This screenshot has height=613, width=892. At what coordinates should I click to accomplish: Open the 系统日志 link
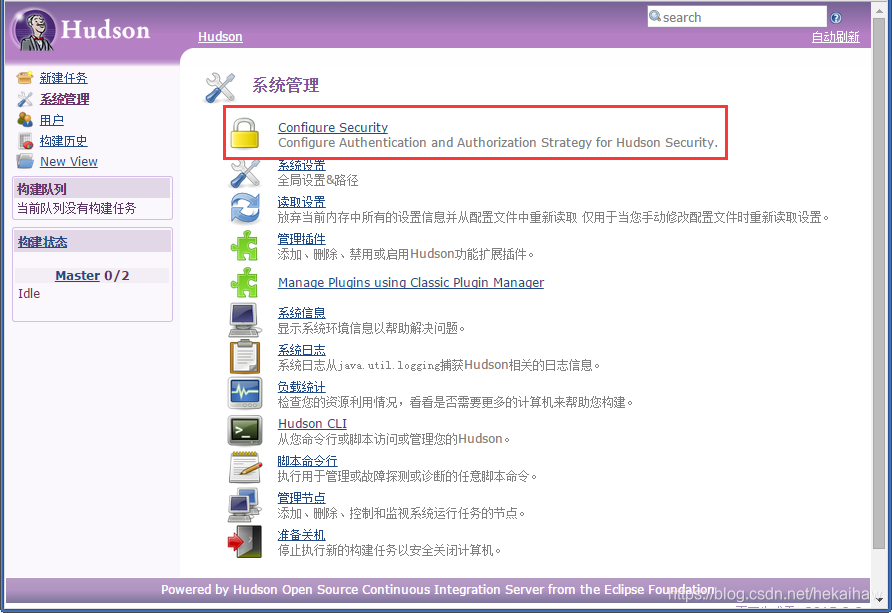coord(302,350)
